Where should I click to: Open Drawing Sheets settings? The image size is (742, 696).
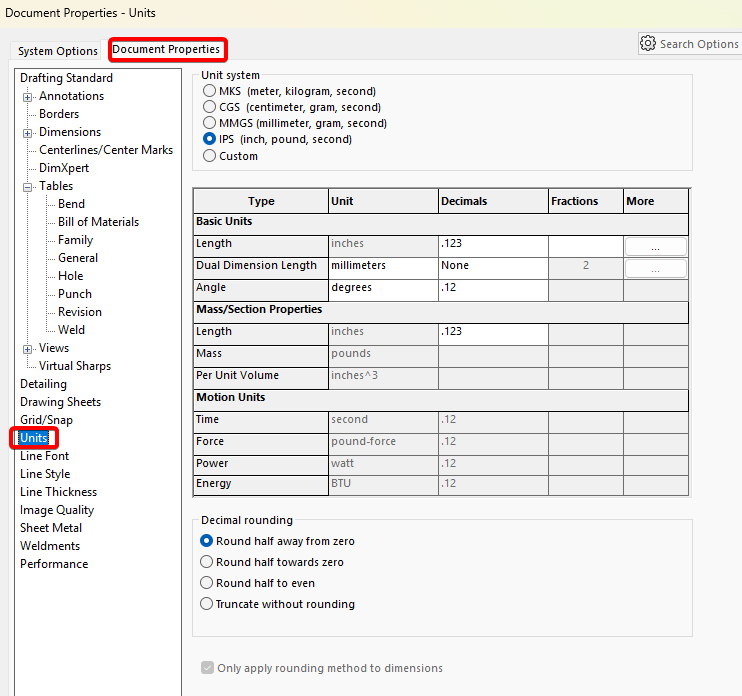(61, 401)
